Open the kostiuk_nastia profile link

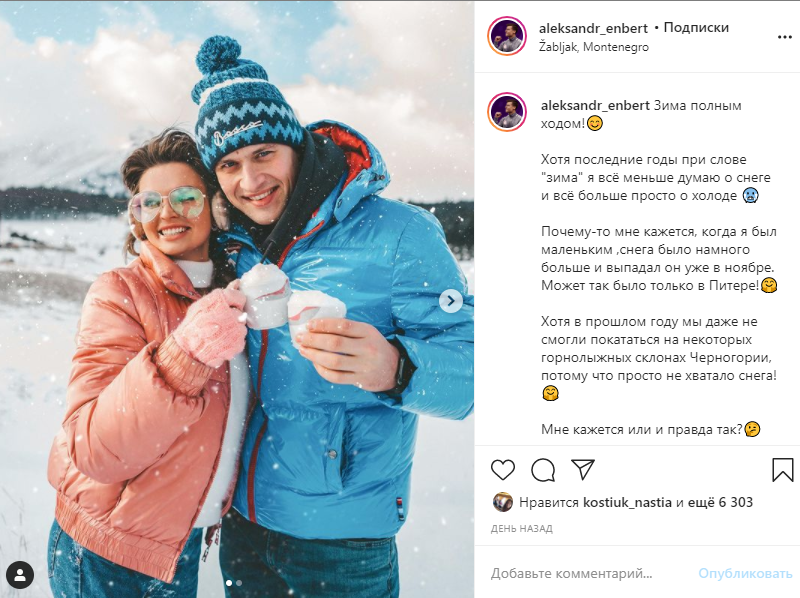pyautogui.click(x=627, y=503)
